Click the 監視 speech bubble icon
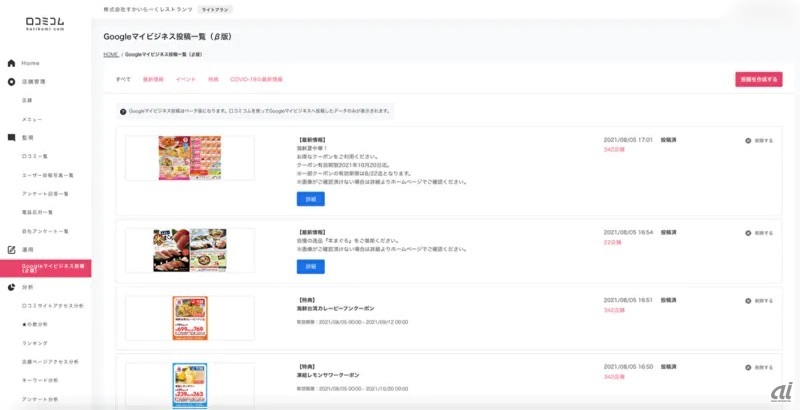 11,138
